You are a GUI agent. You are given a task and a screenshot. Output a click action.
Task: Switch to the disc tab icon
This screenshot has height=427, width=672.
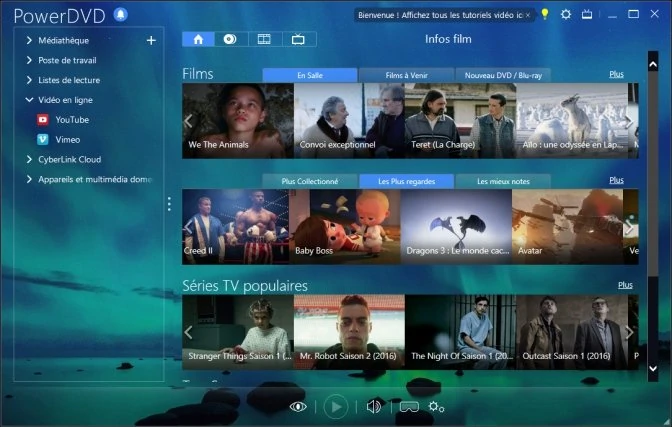231,39
